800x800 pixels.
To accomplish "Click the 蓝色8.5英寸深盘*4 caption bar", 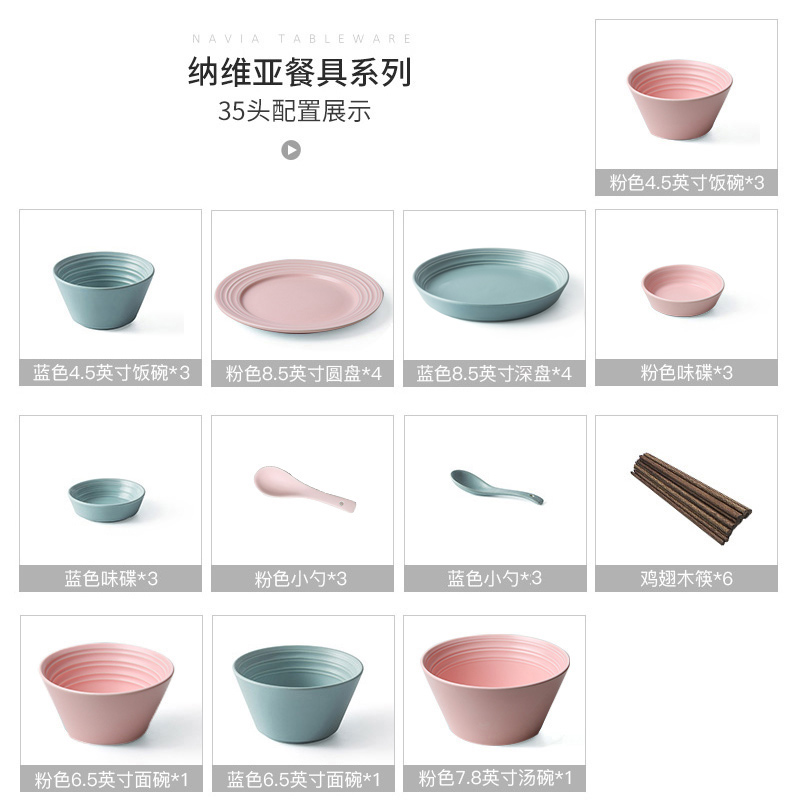I will 494,373.
